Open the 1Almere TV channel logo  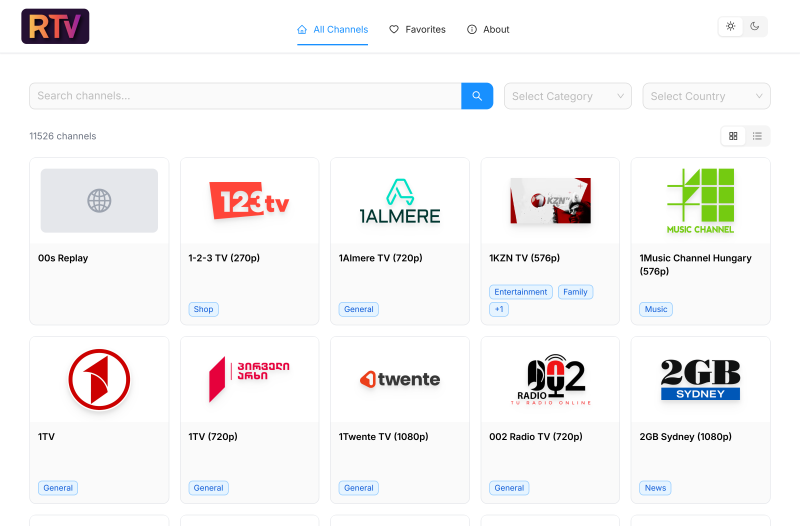pos(399,201)
